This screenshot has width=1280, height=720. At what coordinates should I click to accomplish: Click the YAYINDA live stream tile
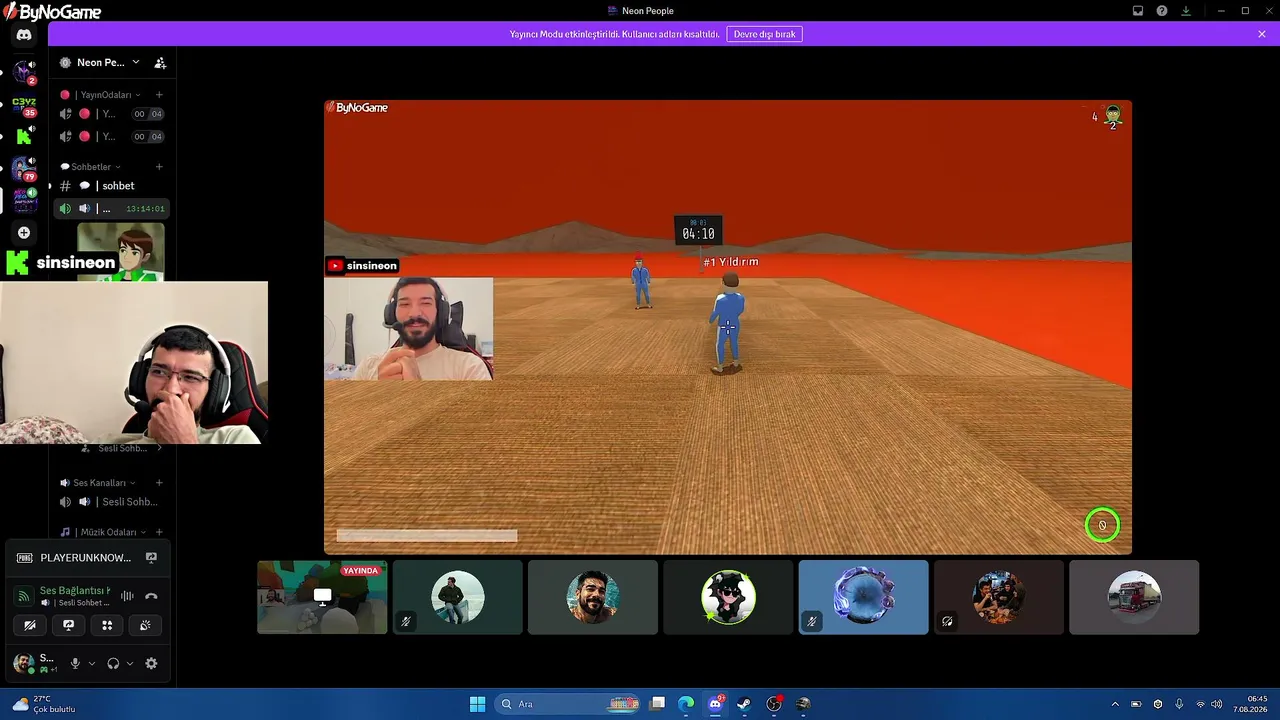coord(322,597)
